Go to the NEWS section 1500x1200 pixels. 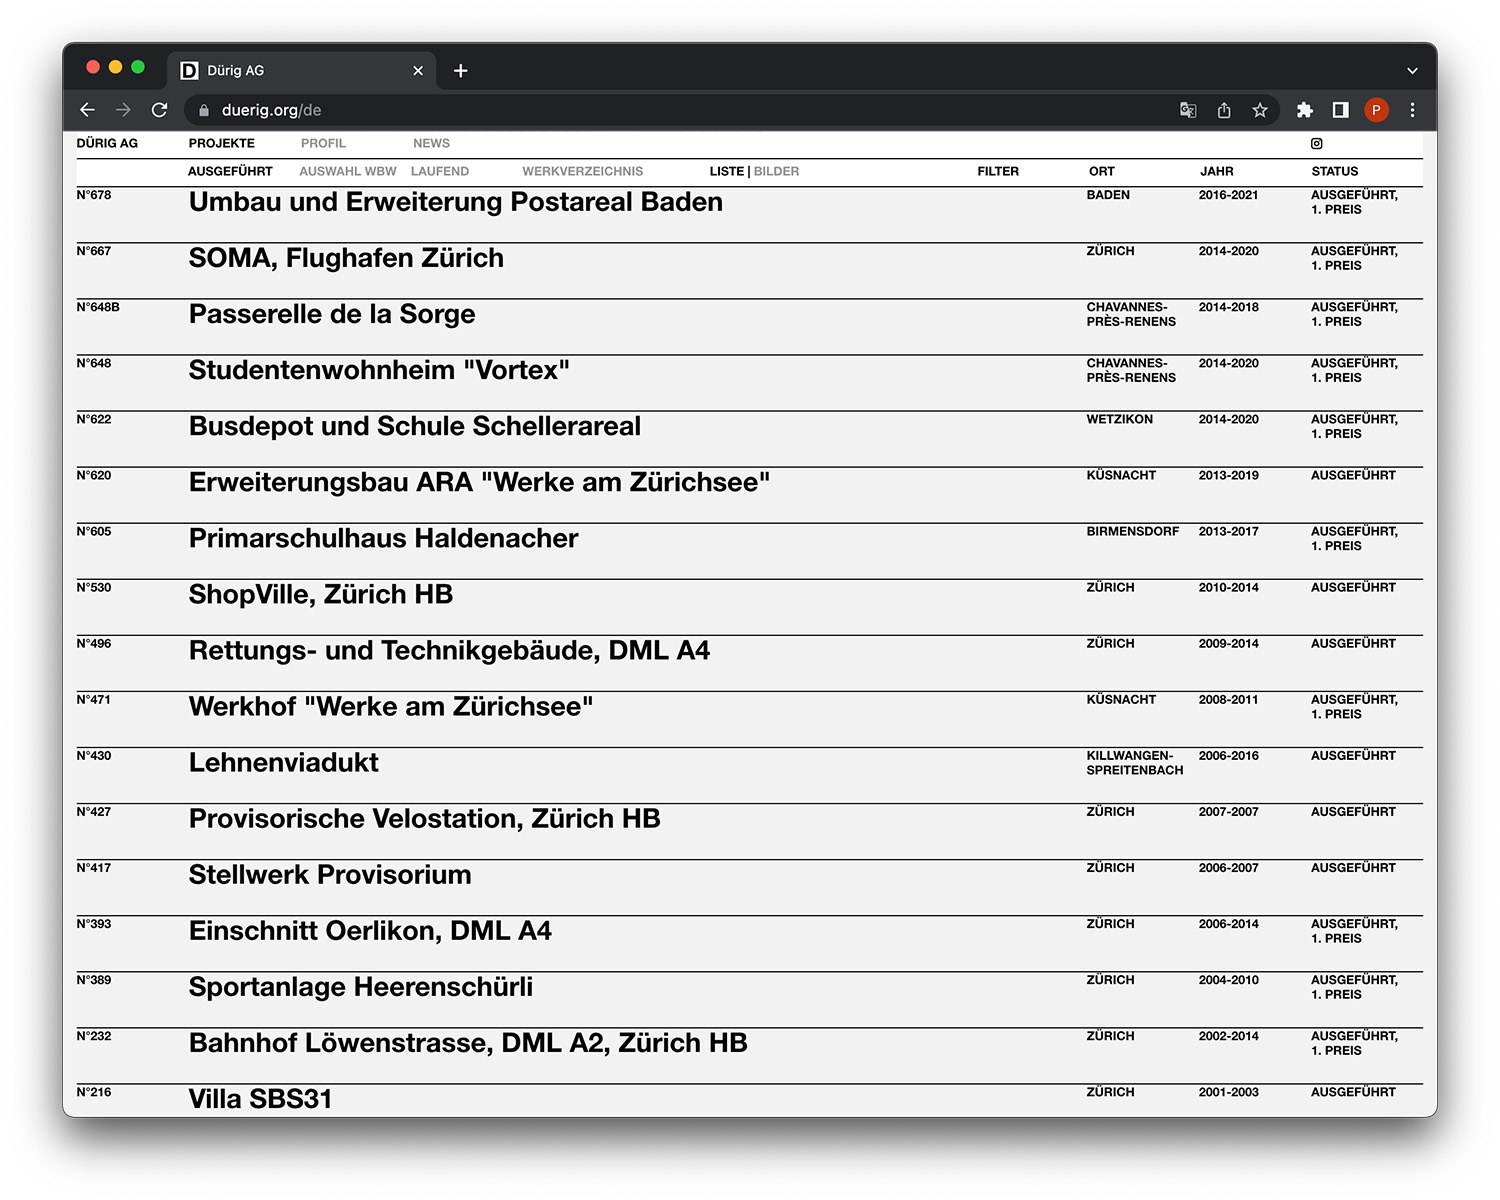tap(431, 144)
